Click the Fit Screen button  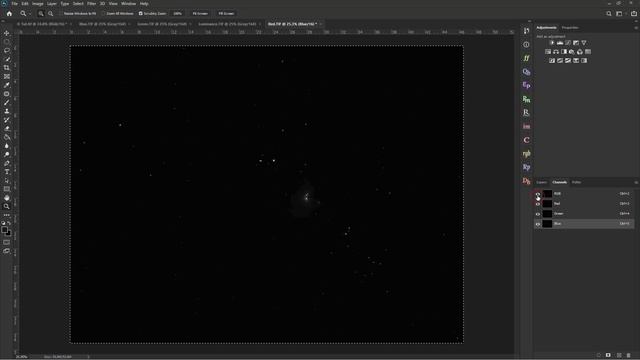200,13
